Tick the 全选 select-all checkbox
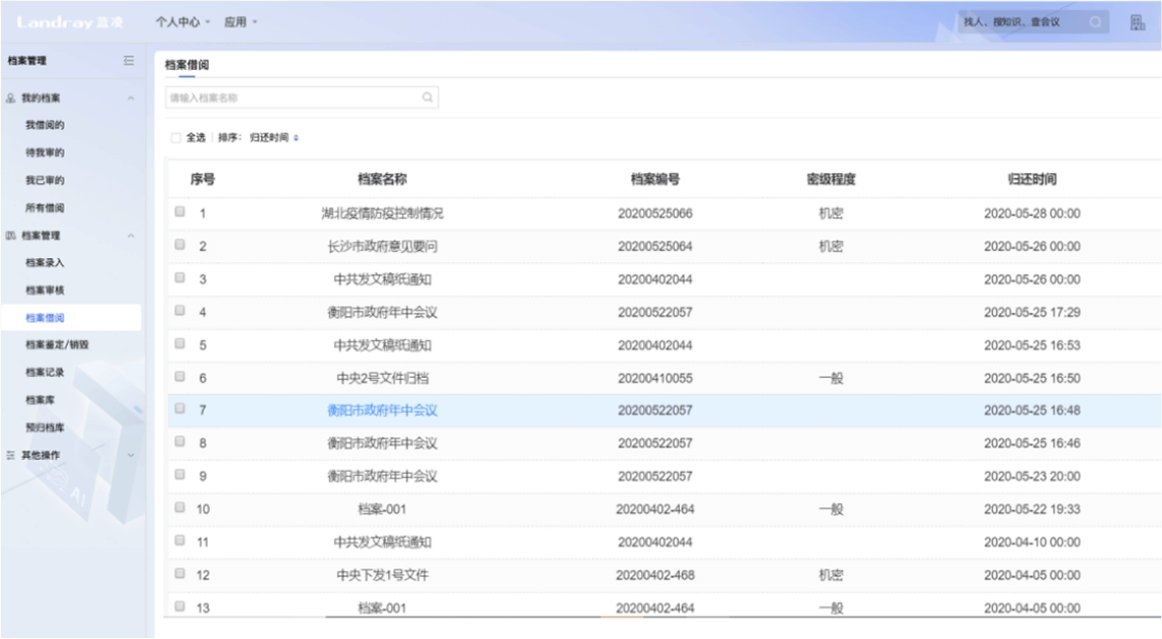This screenshot has height=639, width=1162. click(x=176, y=138)
